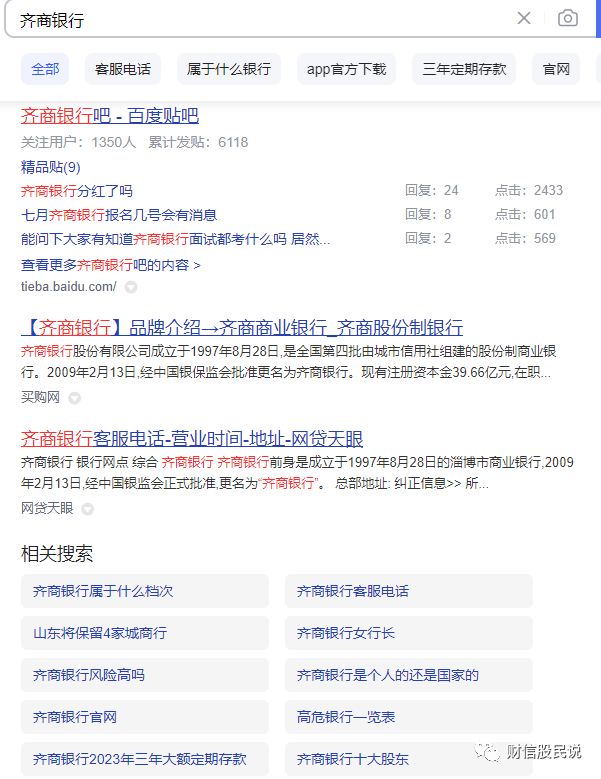The image size is (601, 779).
Task: Select the 全部 filter tab
Action: click(45, 69)
